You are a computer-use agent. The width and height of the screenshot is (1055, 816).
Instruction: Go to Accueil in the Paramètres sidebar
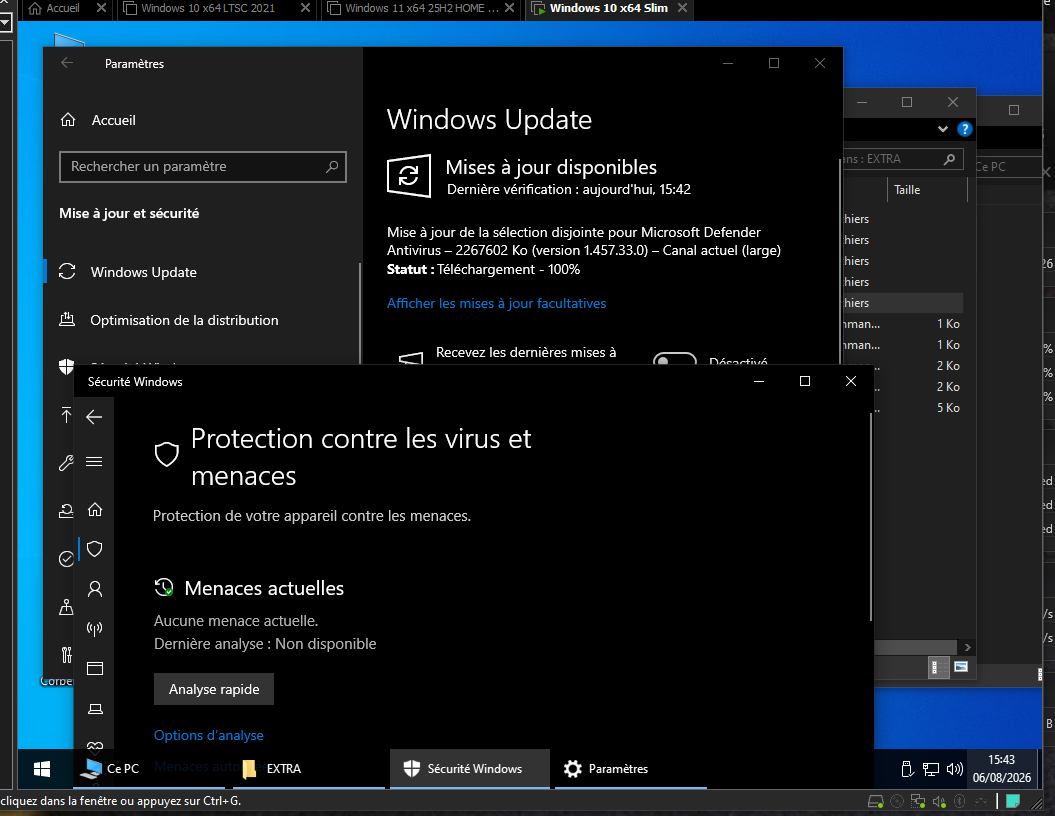point(202,120)
